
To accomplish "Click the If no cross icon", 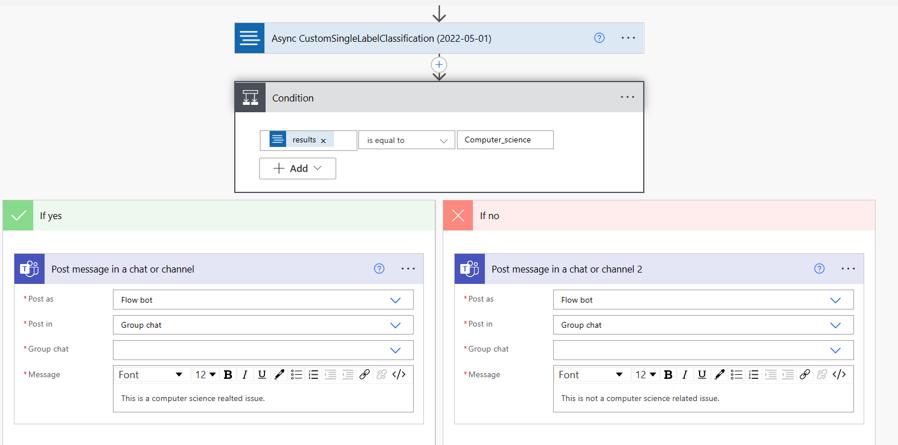I will [458, 215].
